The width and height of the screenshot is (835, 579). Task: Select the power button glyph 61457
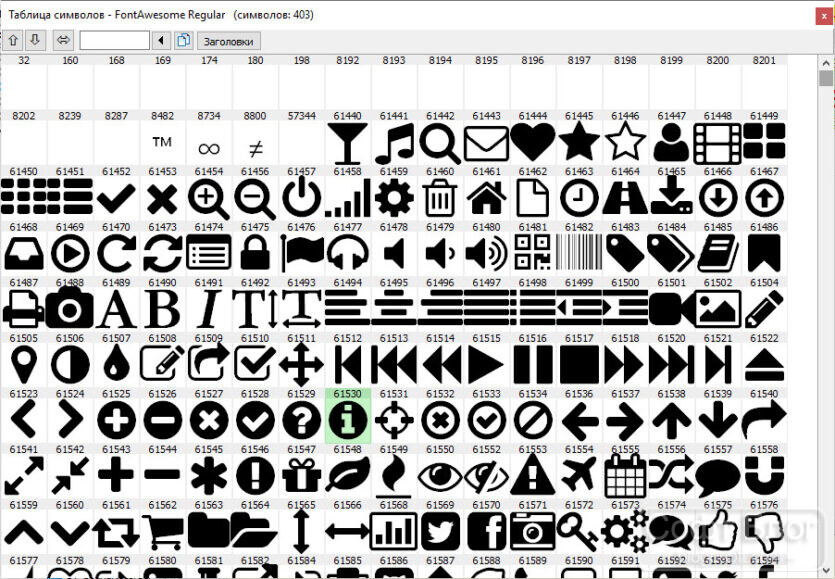pos(301,198)
